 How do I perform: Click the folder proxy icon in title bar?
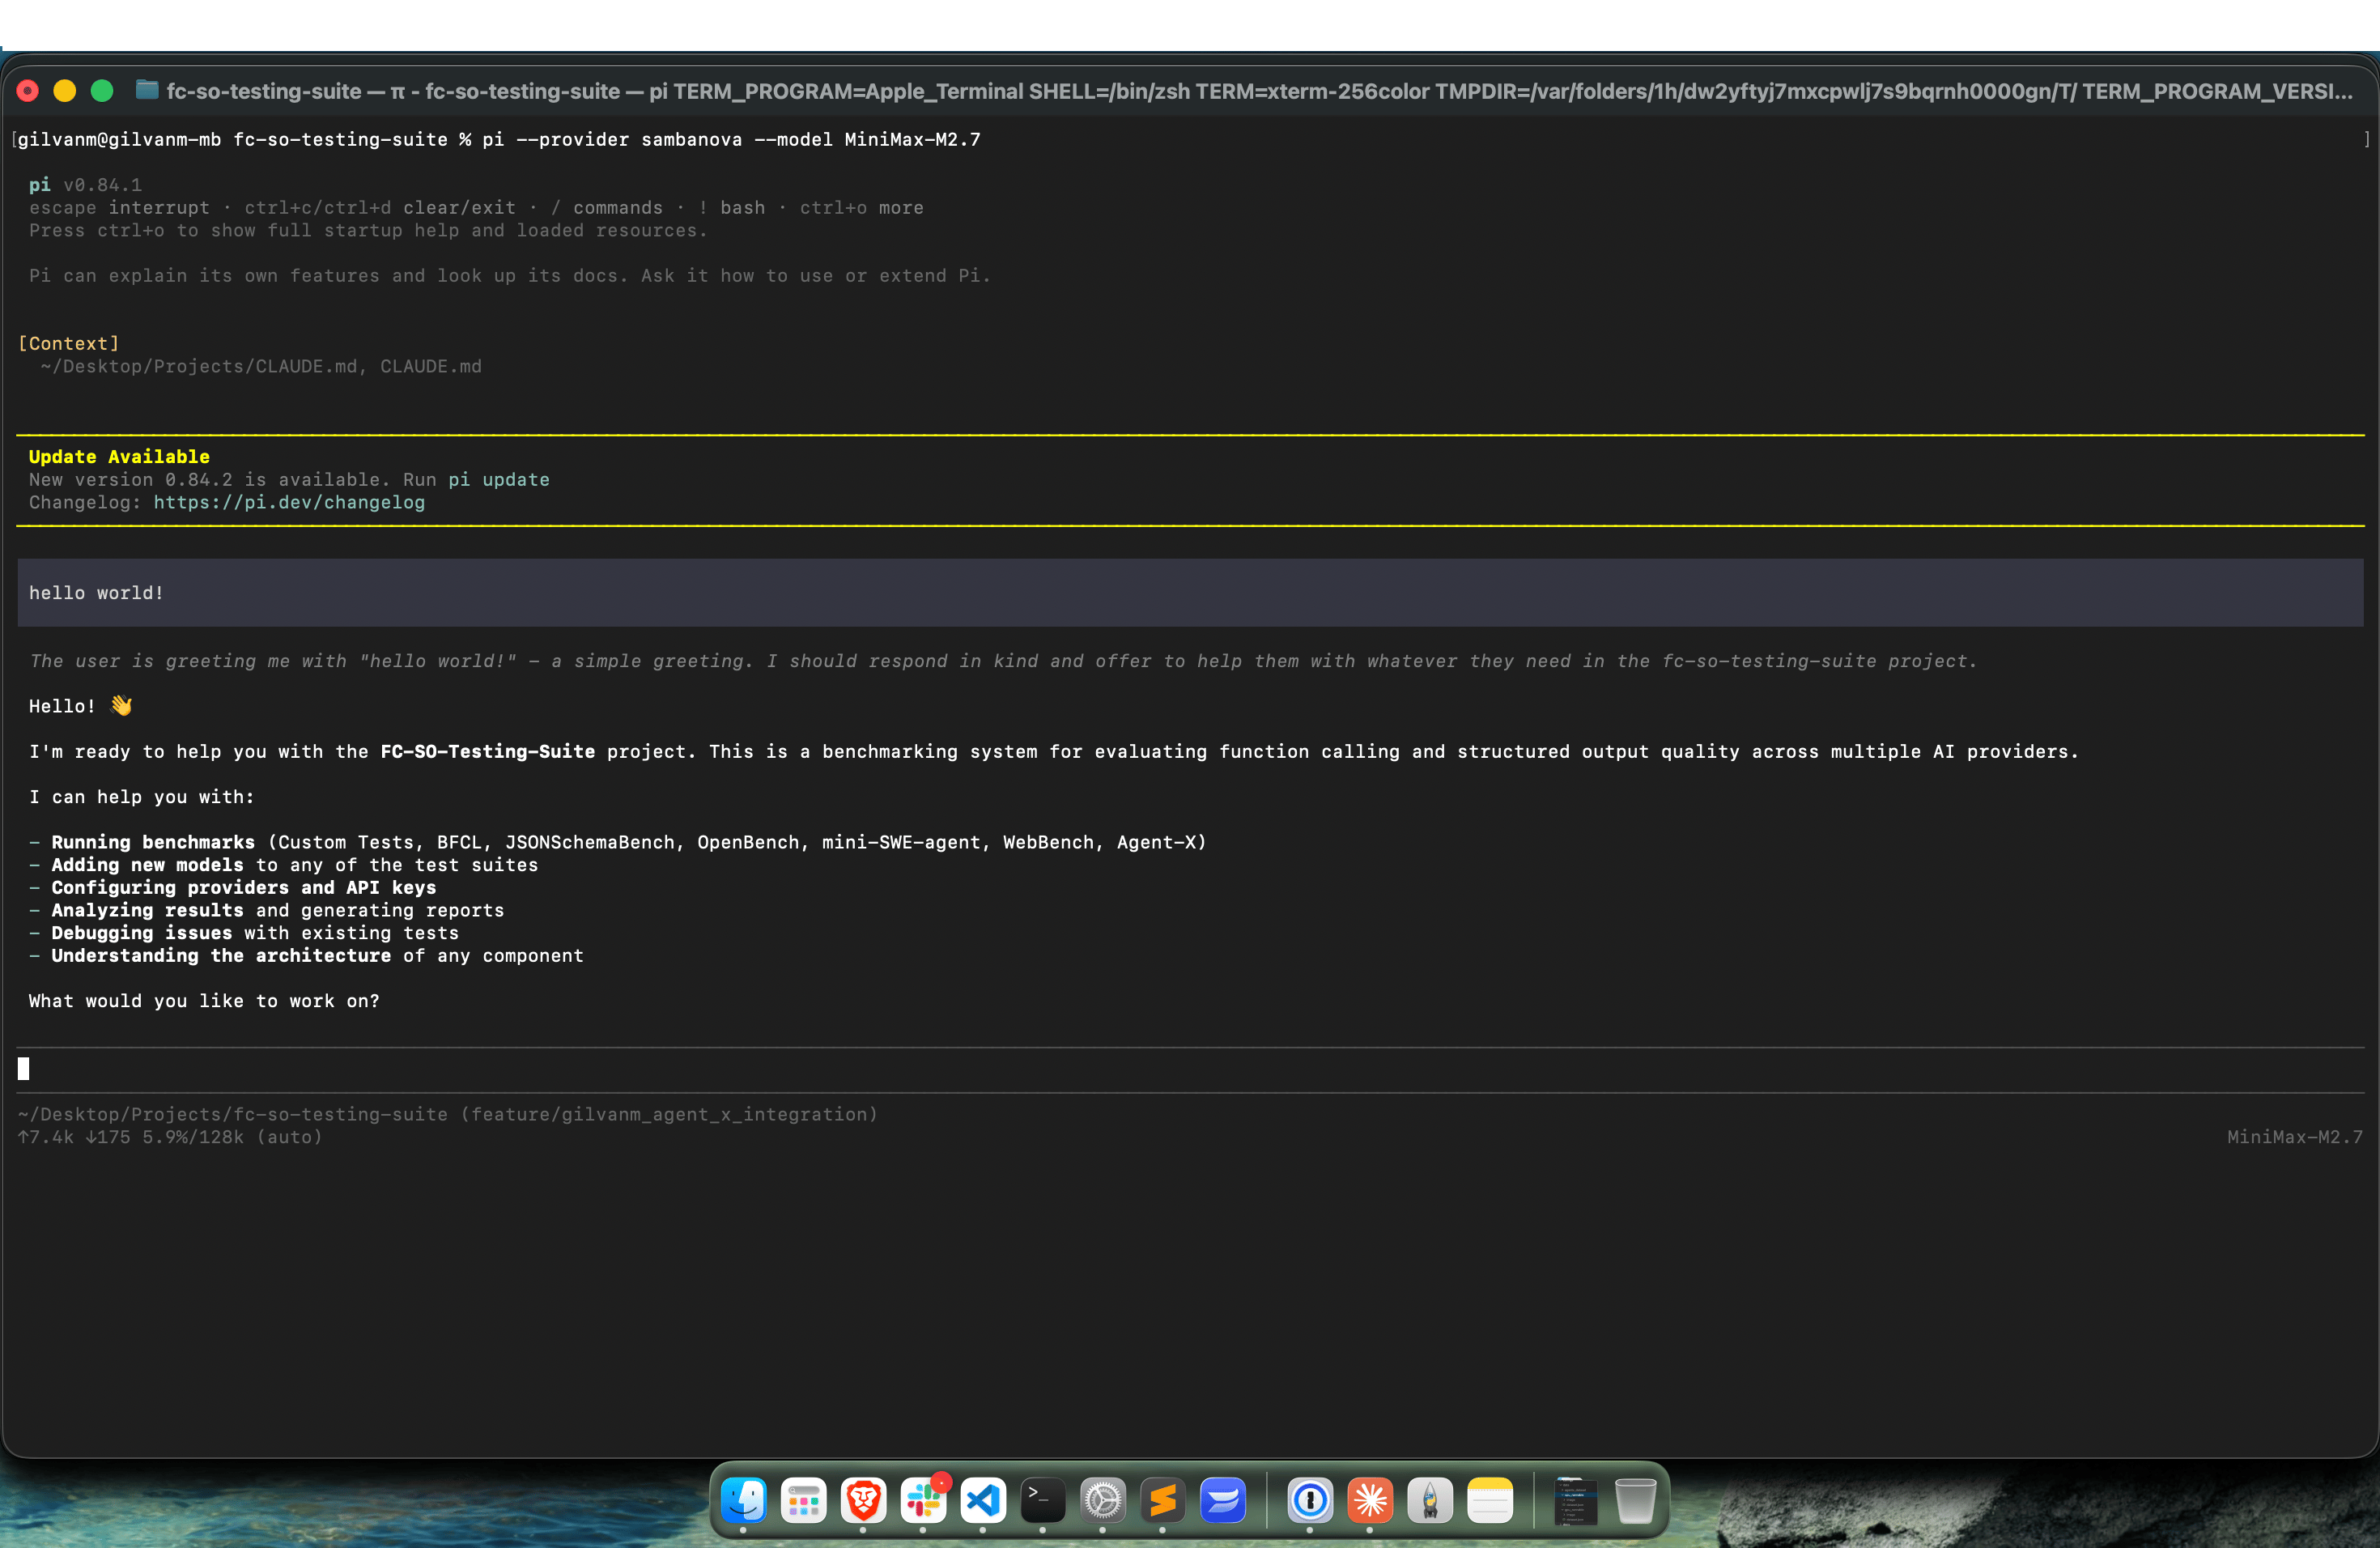click(147, 90)
